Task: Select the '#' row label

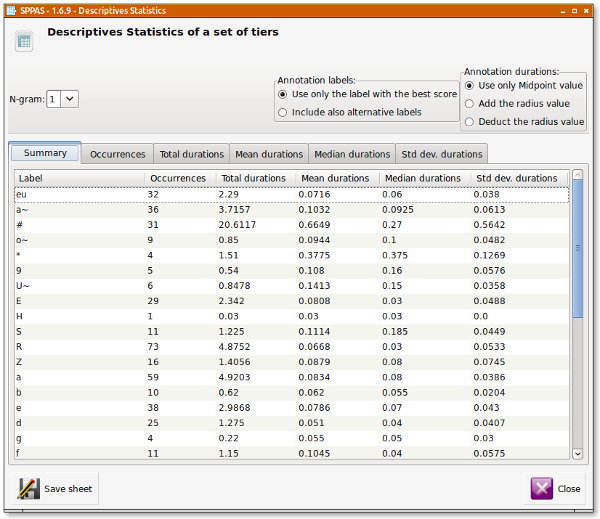Action: (20, 225)
